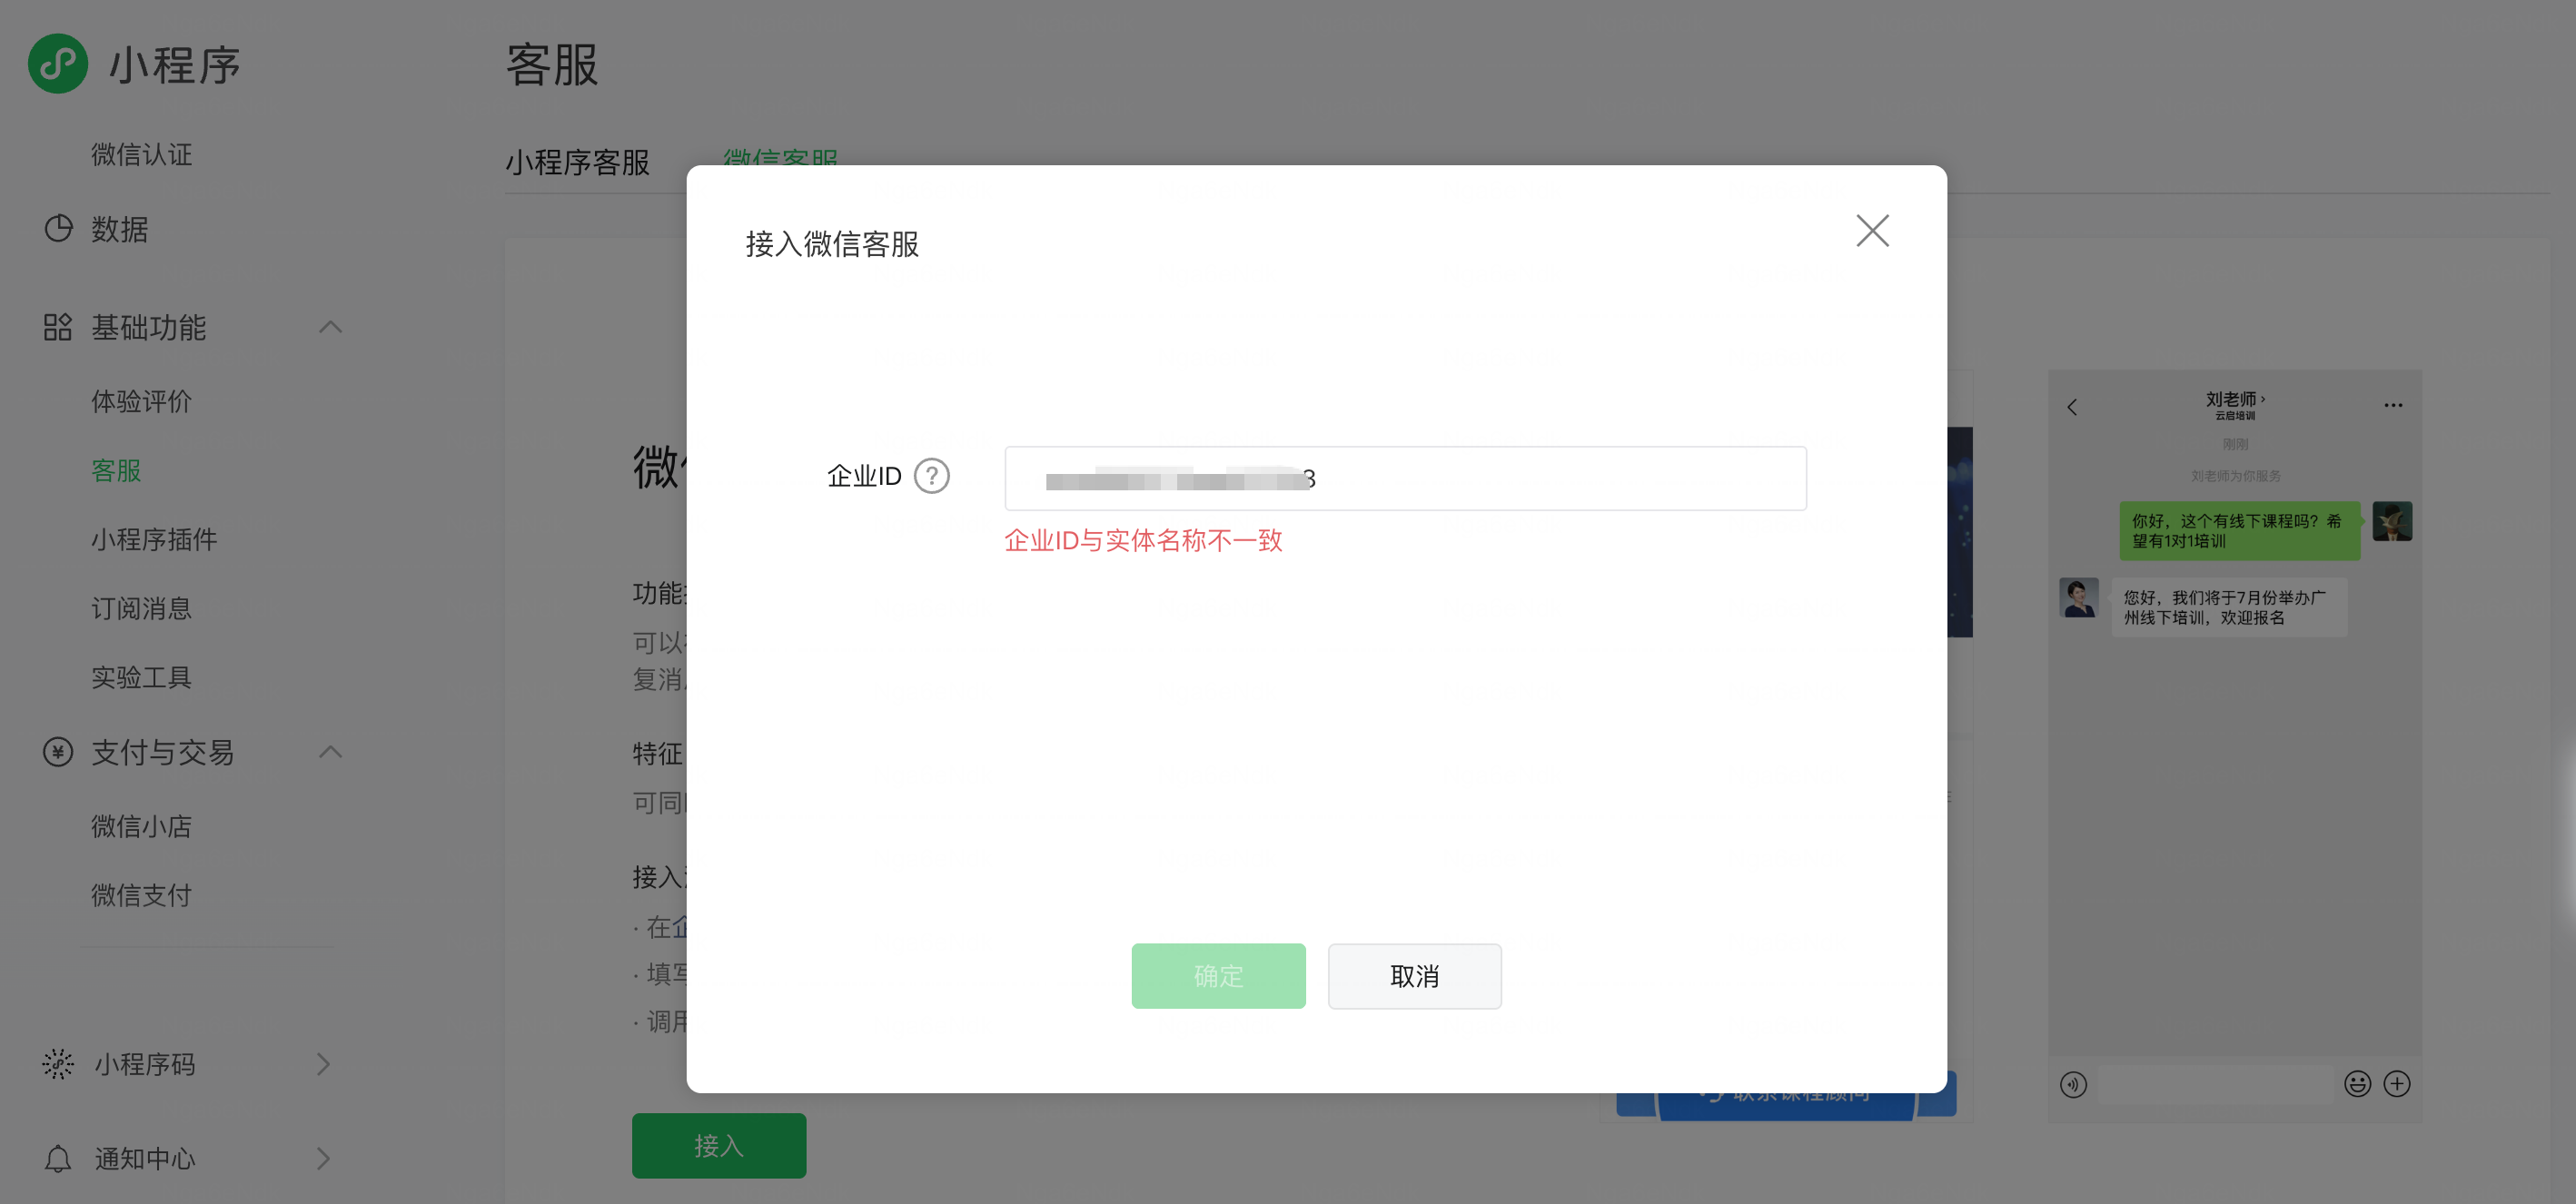Close the 接入微信客服 dialog via X
Screen dimensions: 2576x1204
tap(1871, 231)
